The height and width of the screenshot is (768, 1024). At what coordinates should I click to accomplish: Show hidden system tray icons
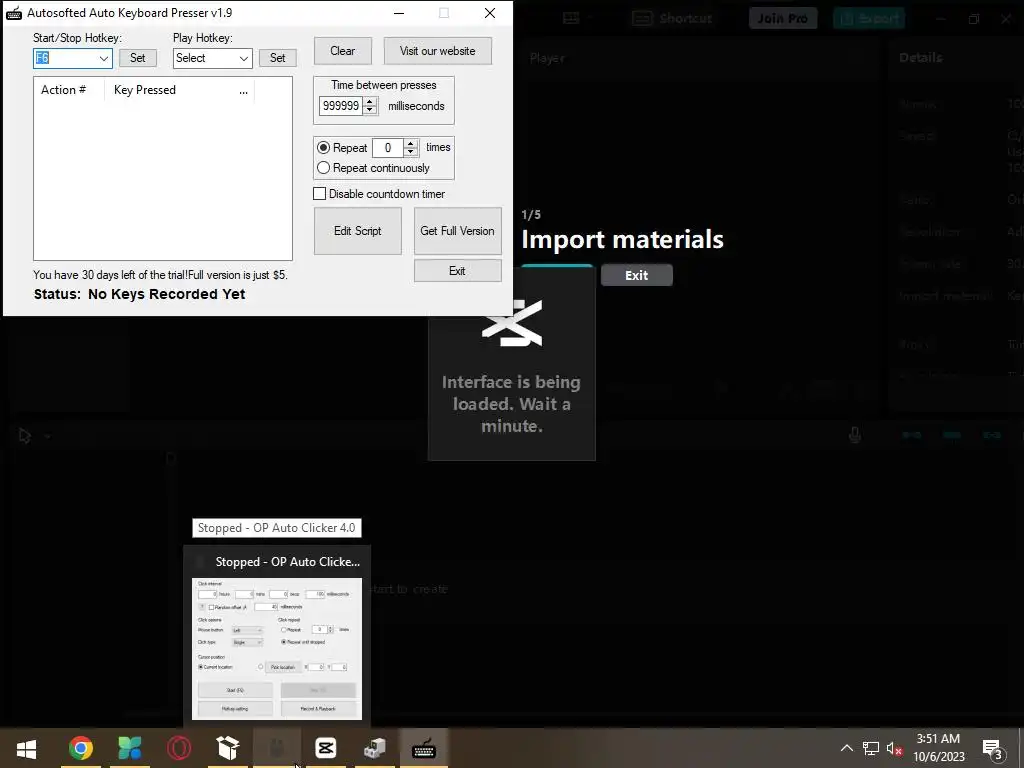(846, 748)
